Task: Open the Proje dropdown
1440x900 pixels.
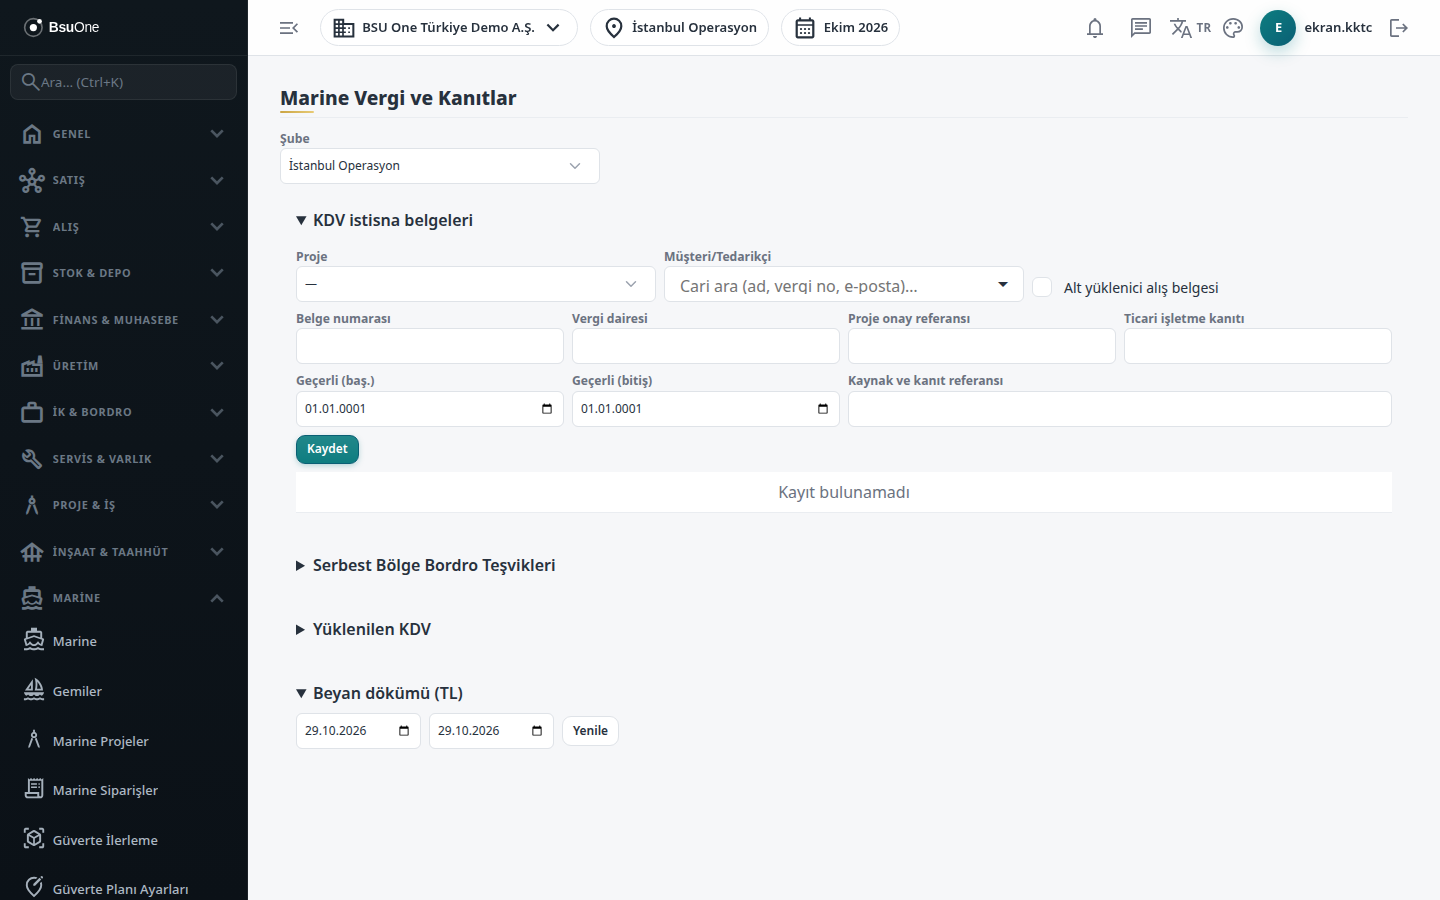Action: (476, 284)
